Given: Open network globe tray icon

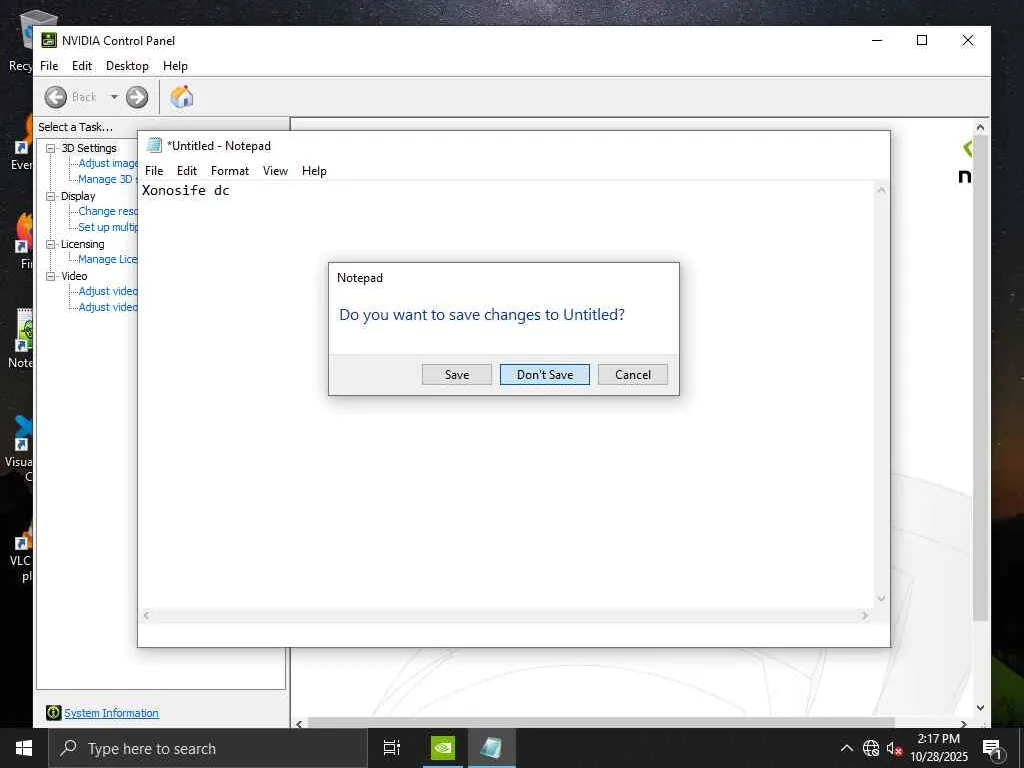Looking at the screenshot, I should (871, 748).
